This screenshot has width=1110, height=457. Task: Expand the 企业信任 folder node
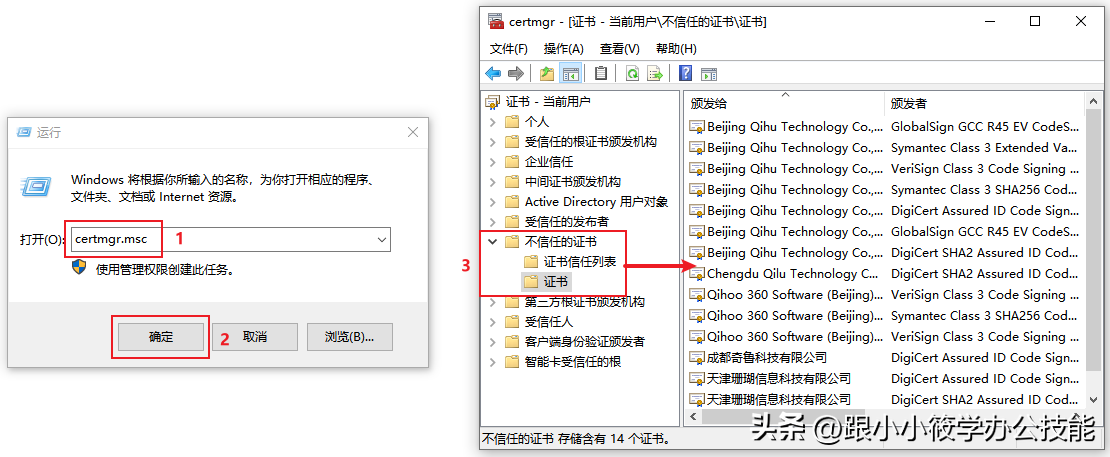(493, 162)
